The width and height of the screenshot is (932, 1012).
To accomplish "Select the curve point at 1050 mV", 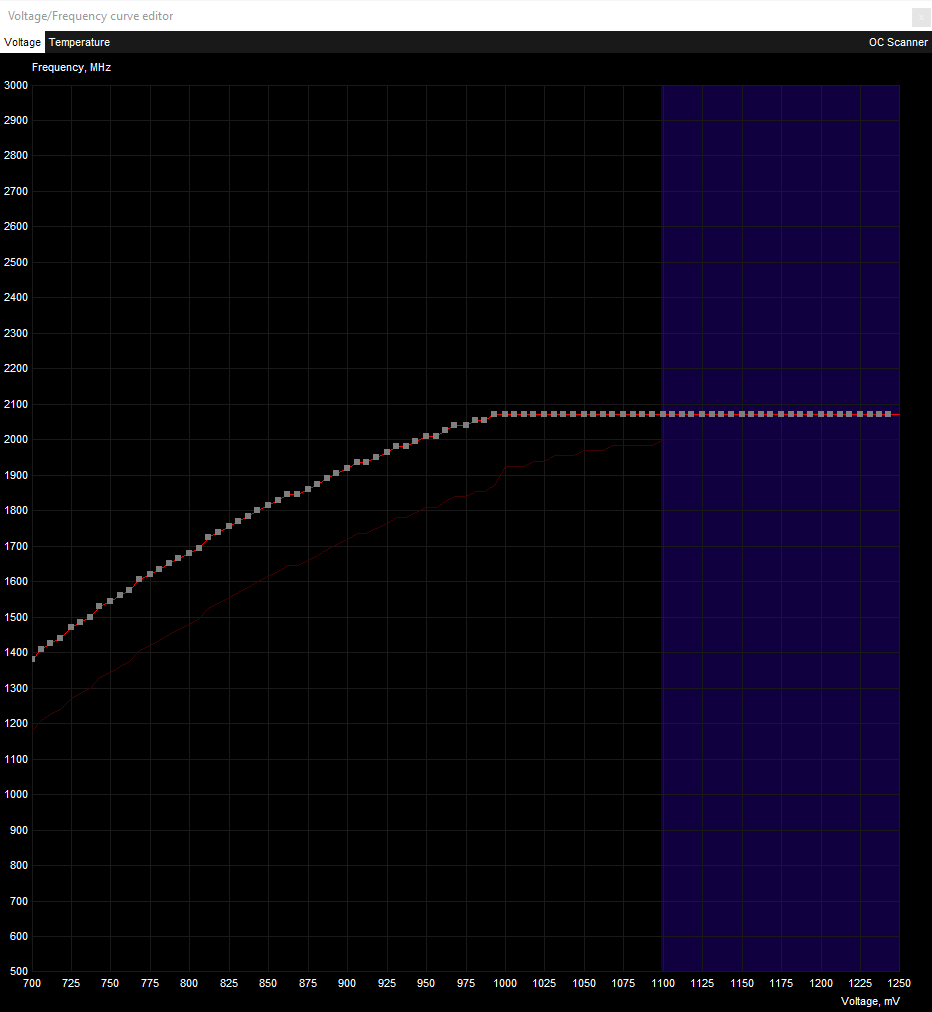I will pos(584,412).
